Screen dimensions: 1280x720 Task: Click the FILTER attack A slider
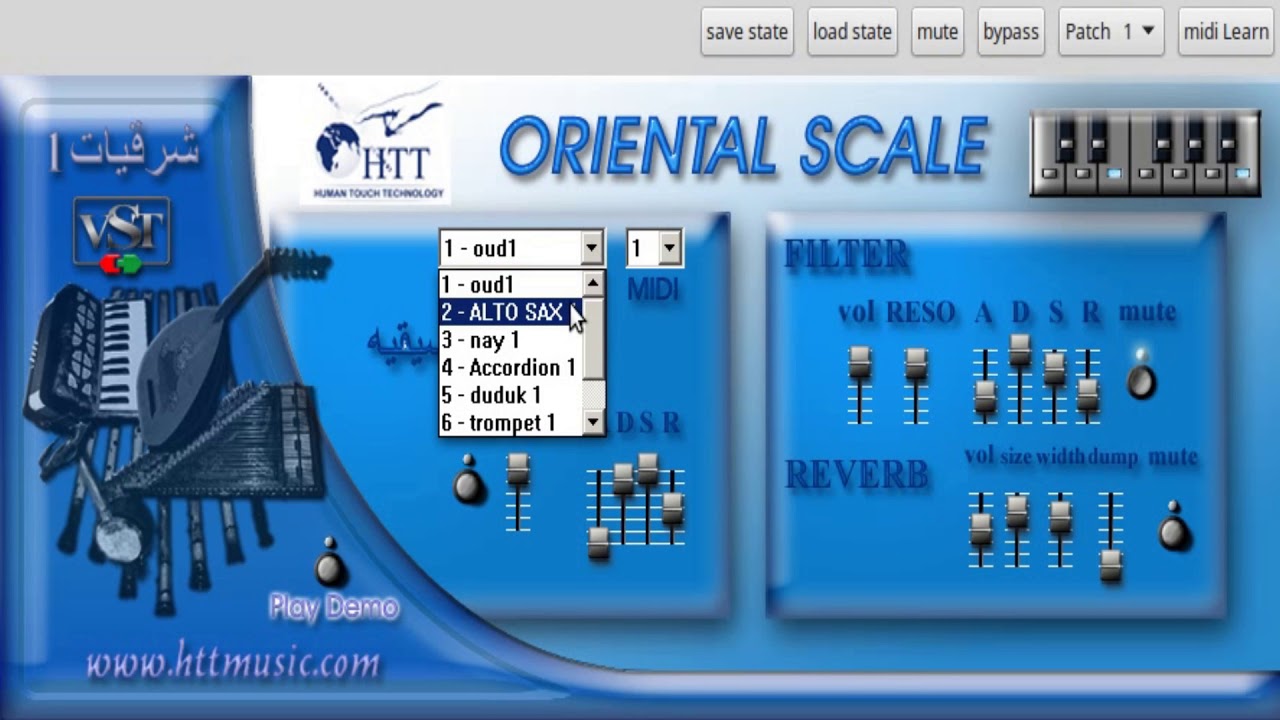coord(985,386)
